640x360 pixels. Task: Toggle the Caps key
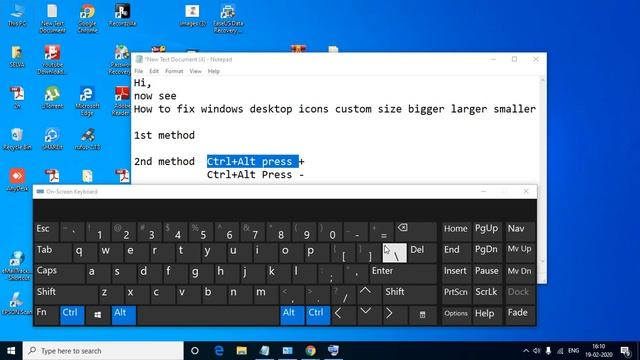(x=60, y=273)
